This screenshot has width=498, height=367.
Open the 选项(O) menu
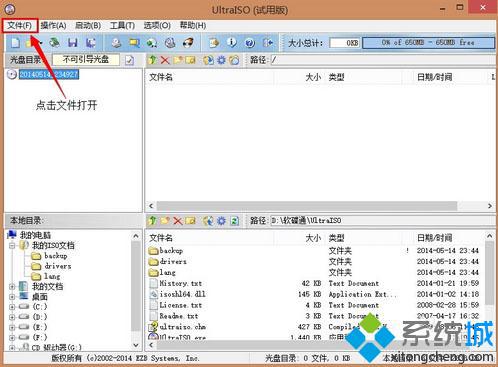157,25
